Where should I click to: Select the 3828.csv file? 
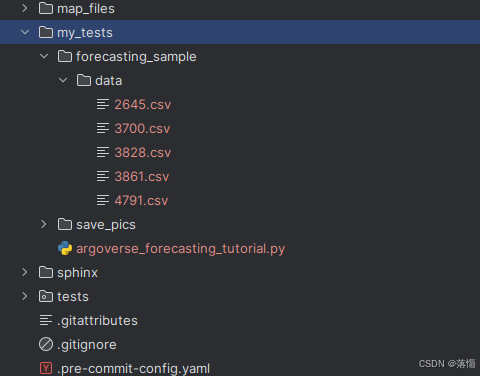pos(143,153)
